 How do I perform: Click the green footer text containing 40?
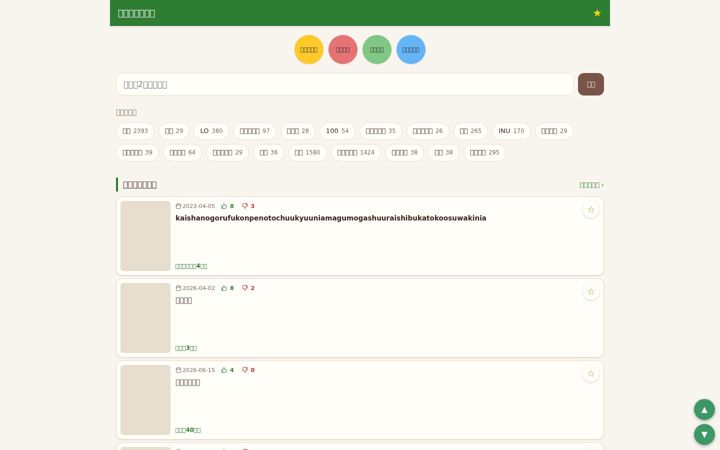tap(188, 430)
